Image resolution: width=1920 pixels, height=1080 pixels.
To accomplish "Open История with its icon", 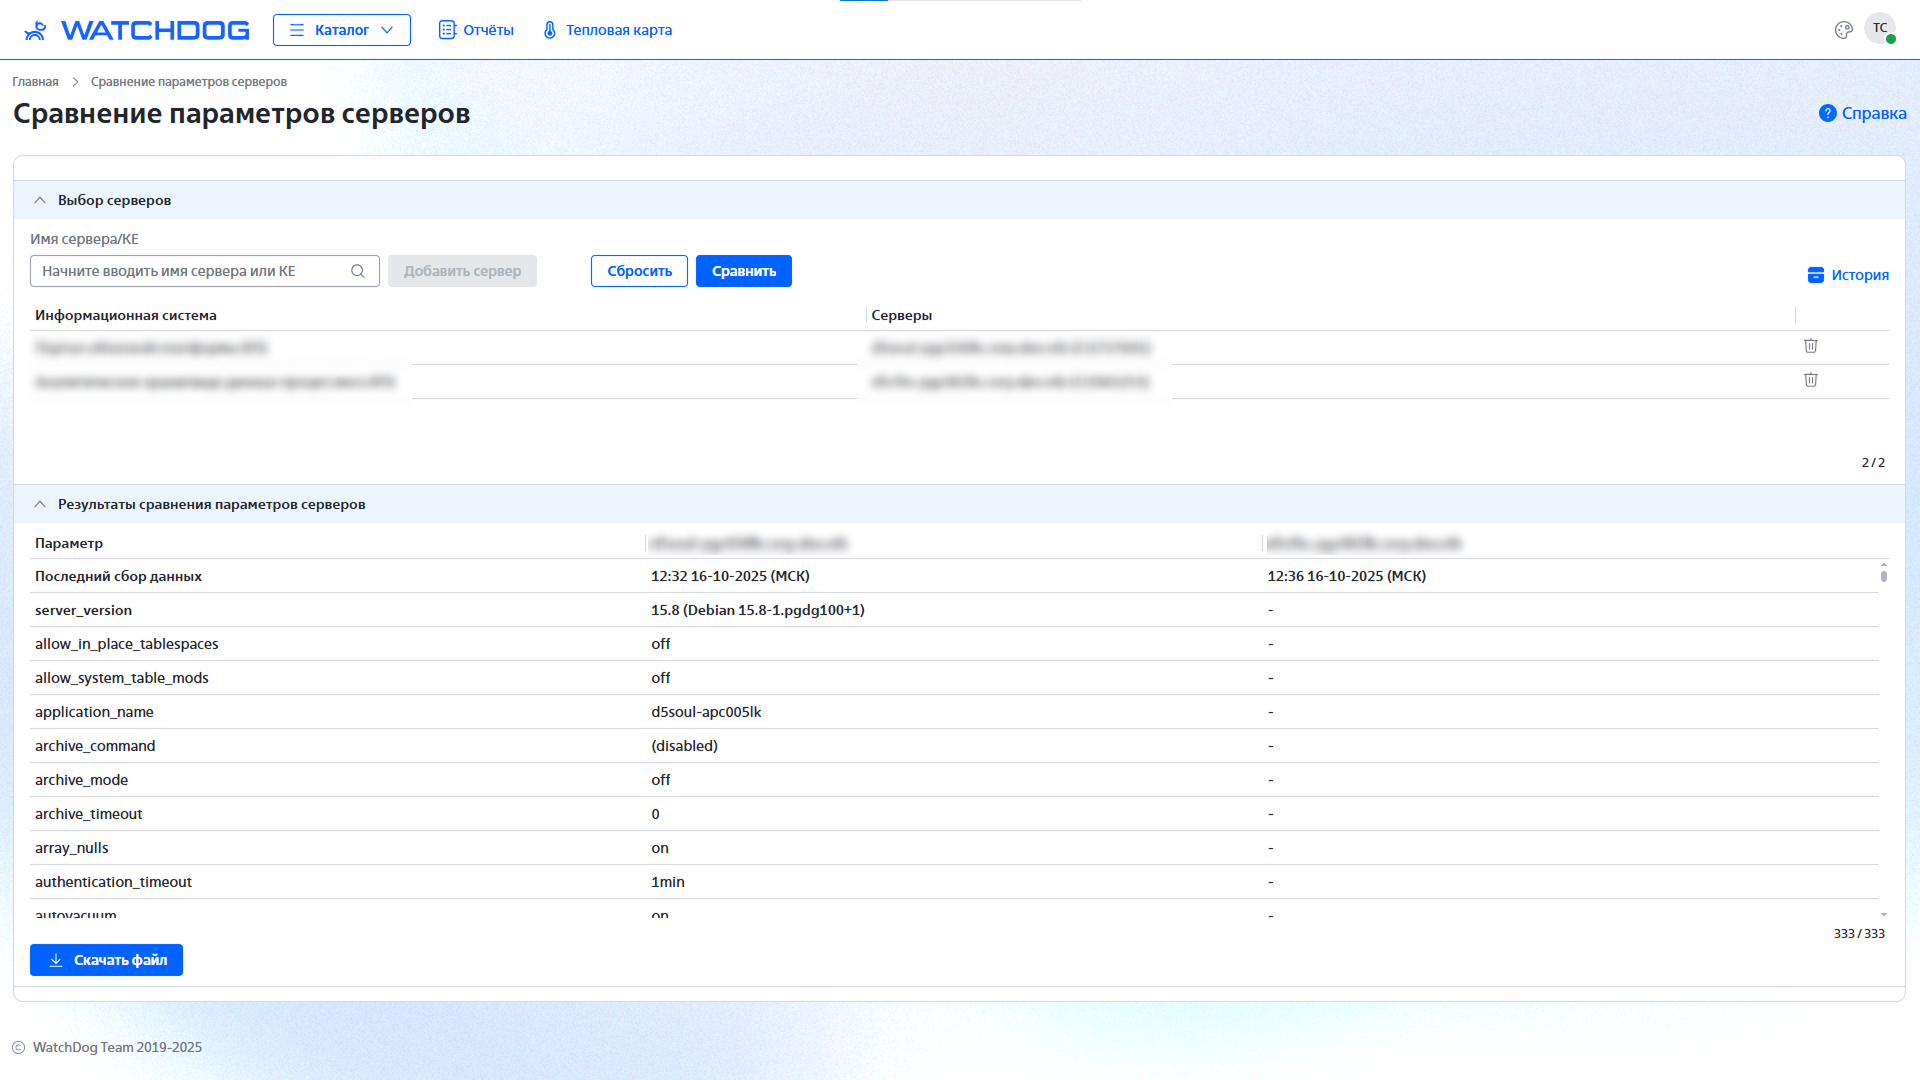I will 1816,275.
